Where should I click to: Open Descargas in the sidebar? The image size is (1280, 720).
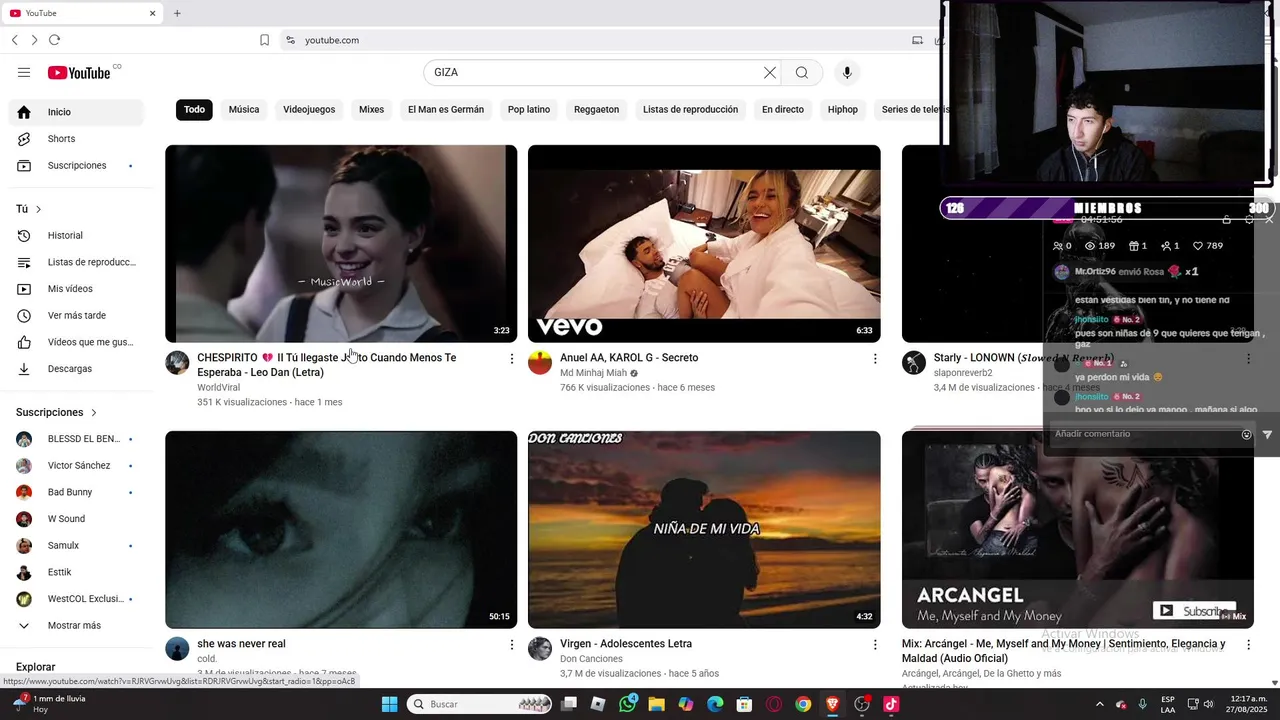click(76, 369)
